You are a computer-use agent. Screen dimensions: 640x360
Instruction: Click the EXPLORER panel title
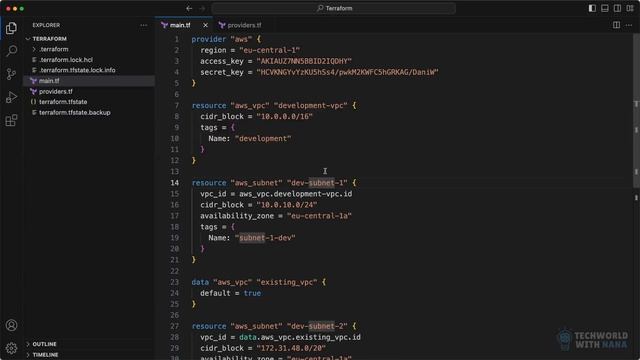pyautogui.click(x=46, y=25)
